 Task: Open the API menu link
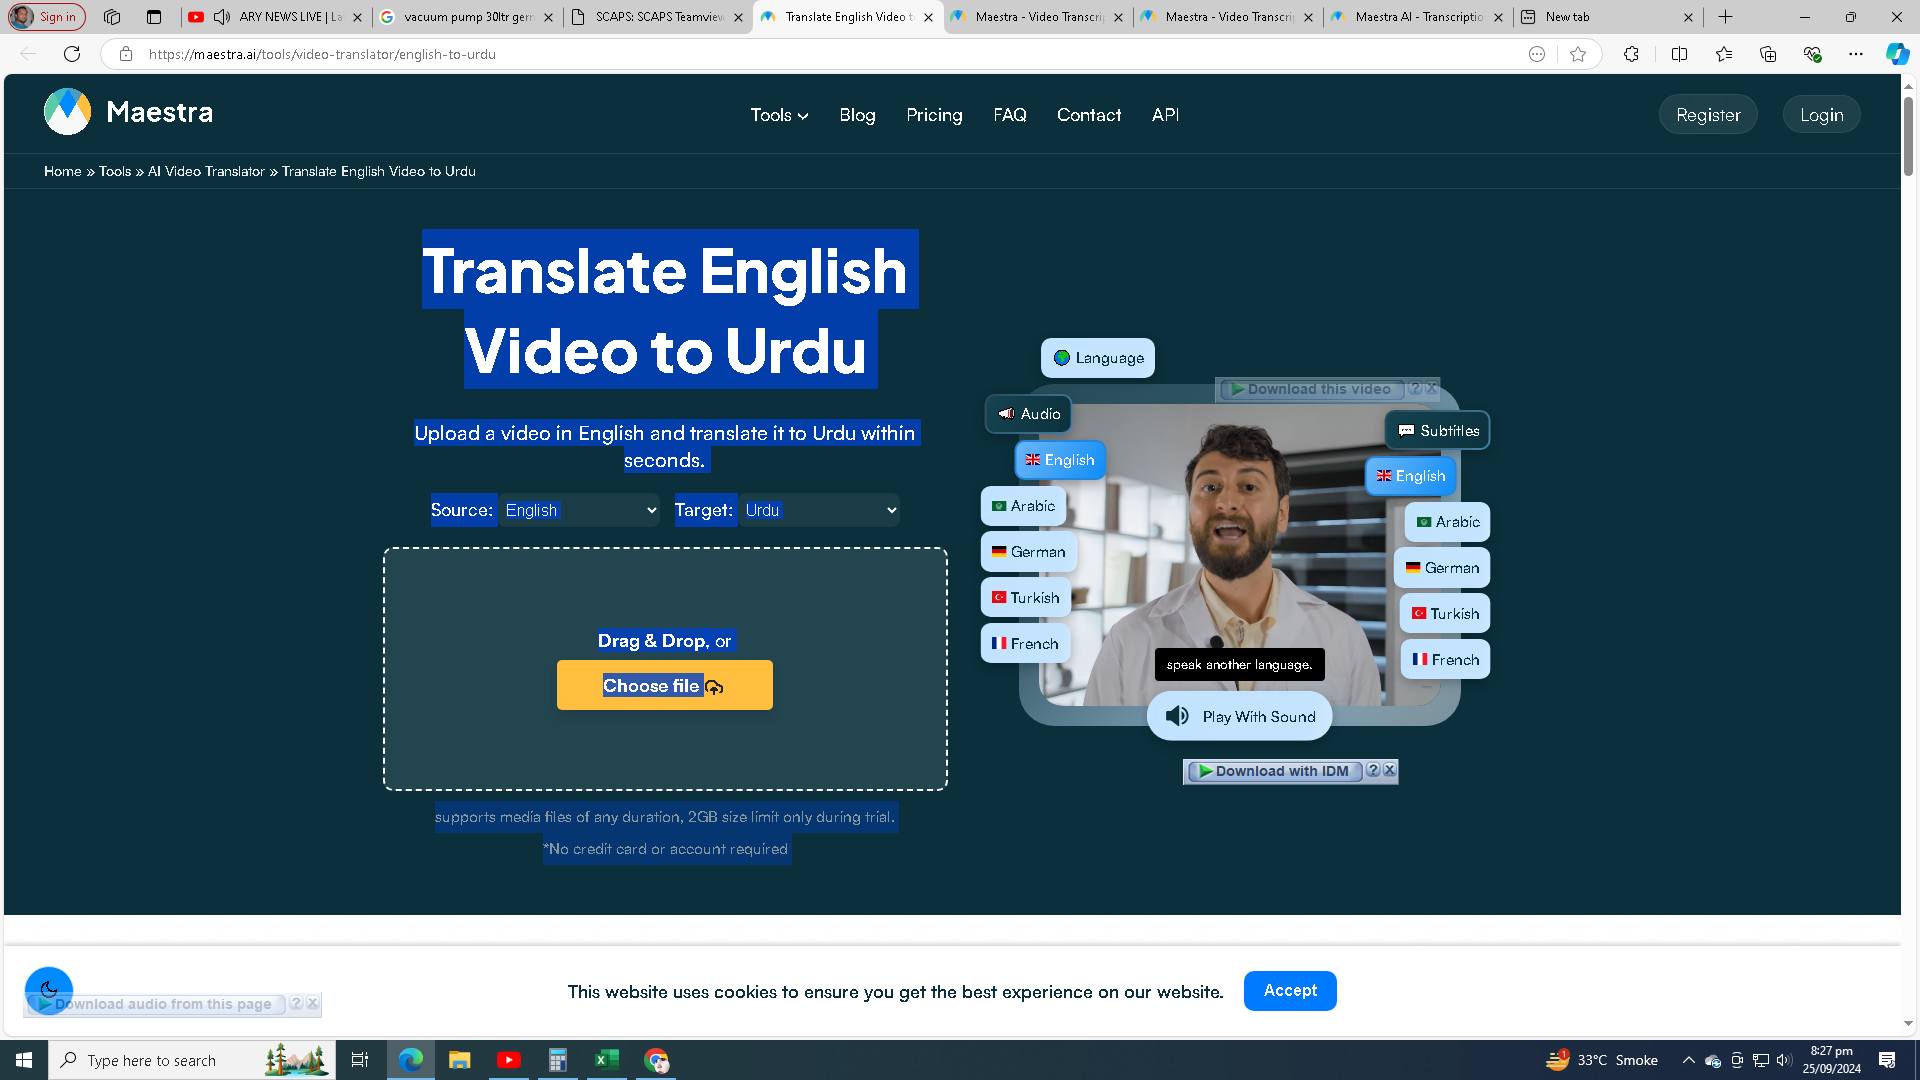click(x=1165, y=115)
